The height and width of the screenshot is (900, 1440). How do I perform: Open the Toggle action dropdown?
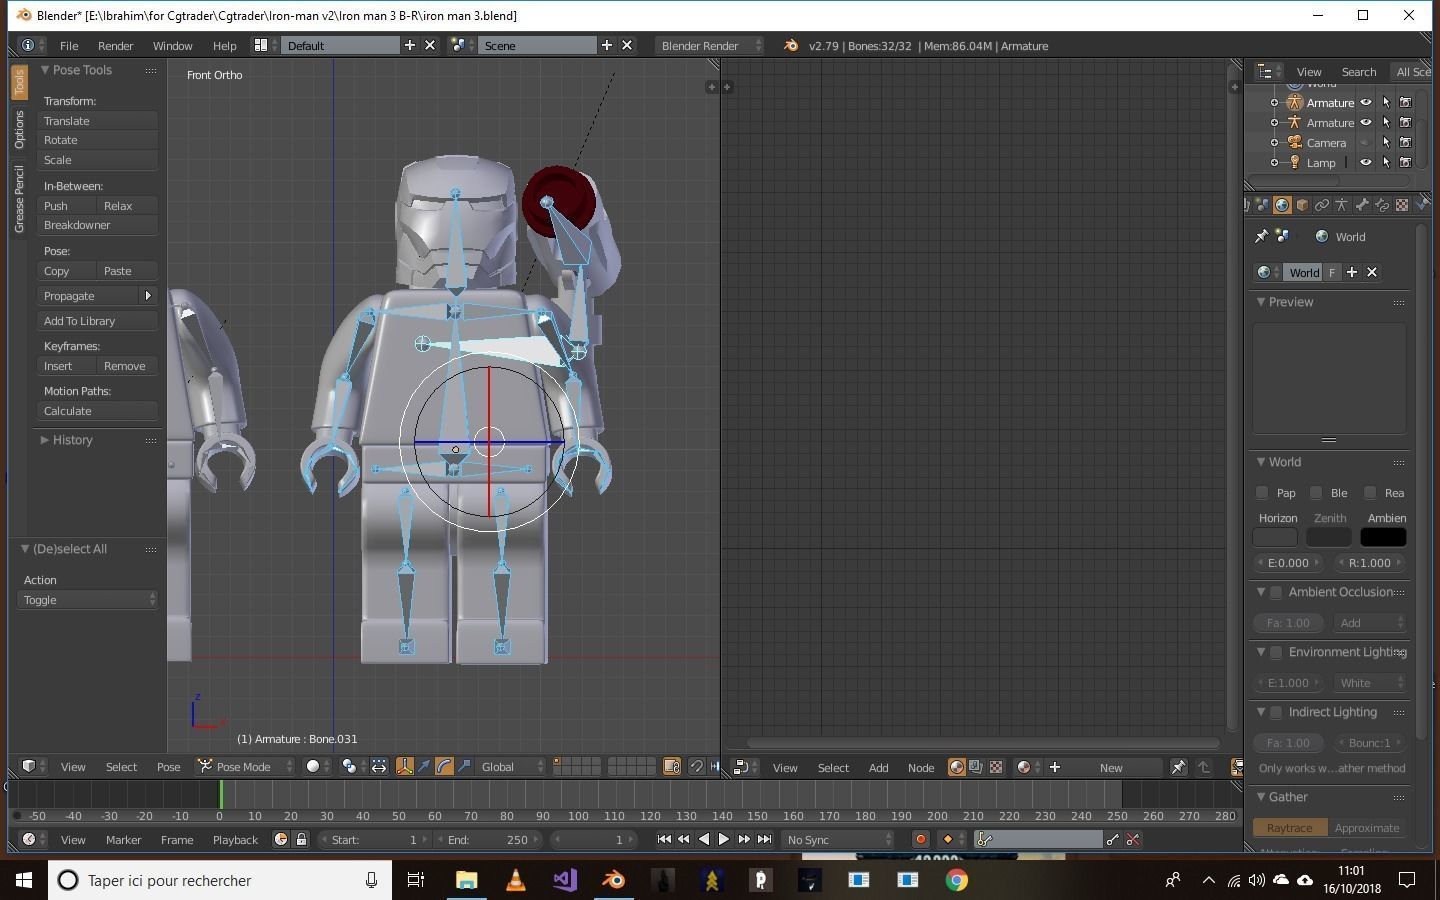[88, 600]
